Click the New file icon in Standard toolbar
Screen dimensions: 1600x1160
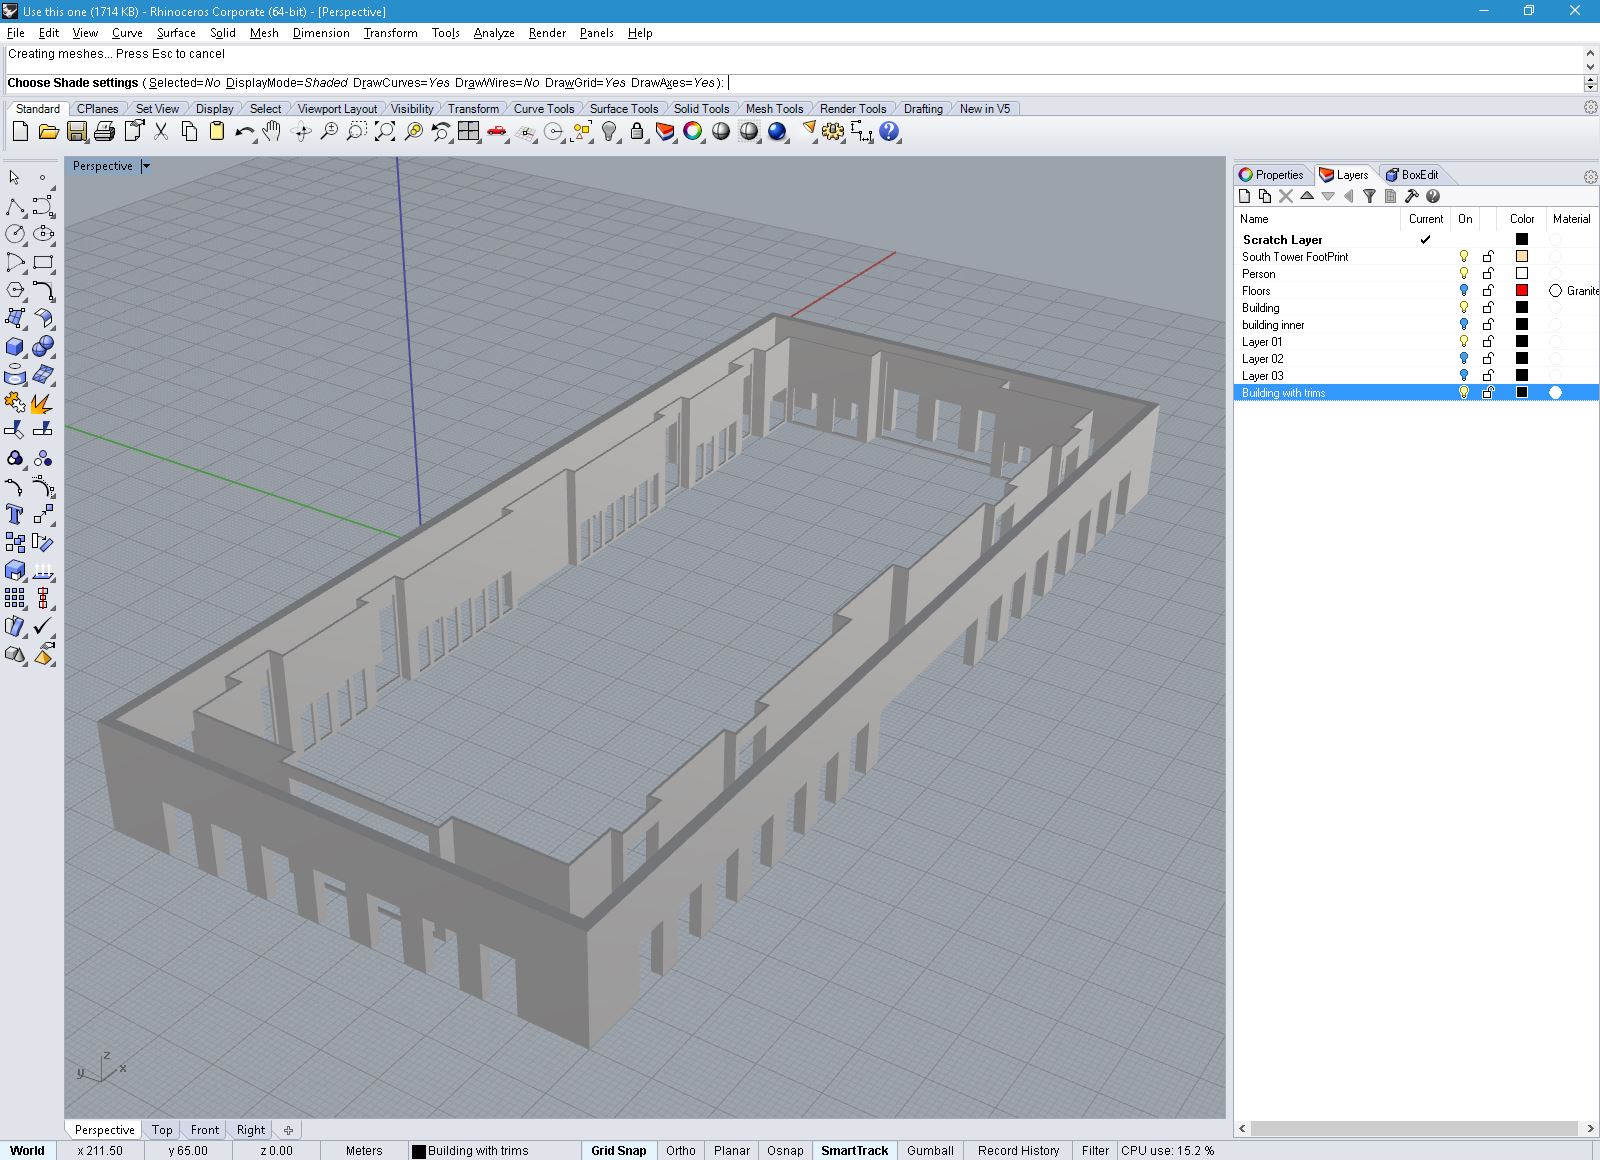20,131
